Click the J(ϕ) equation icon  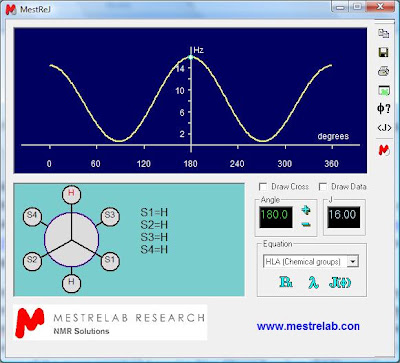(340, 283)
